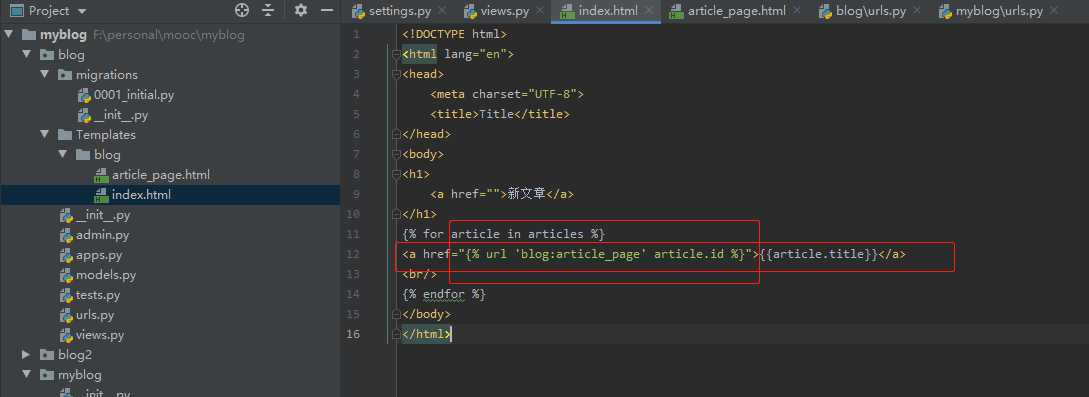
Task: Select views.py in the project tree
Action: coord(99,335)
